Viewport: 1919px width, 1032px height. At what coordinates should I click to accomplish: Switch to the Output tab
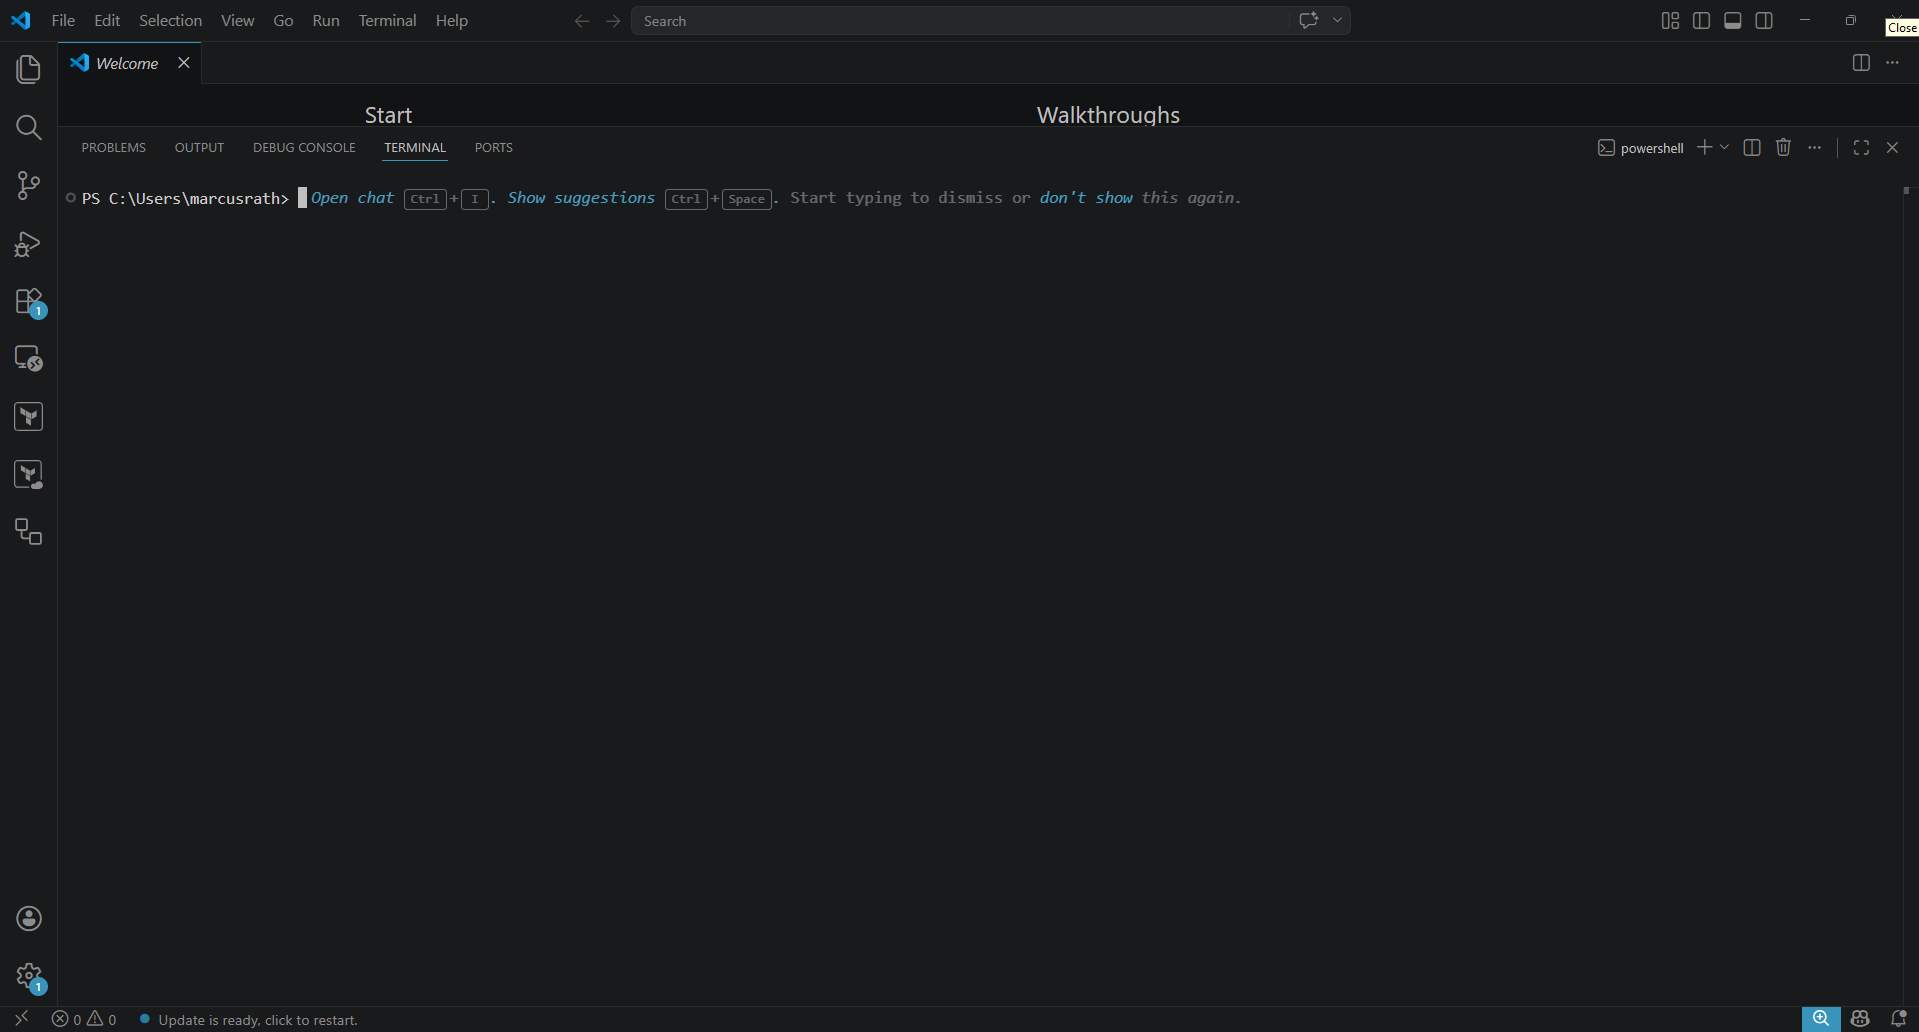pyautogui.click(x=199, y=147)
